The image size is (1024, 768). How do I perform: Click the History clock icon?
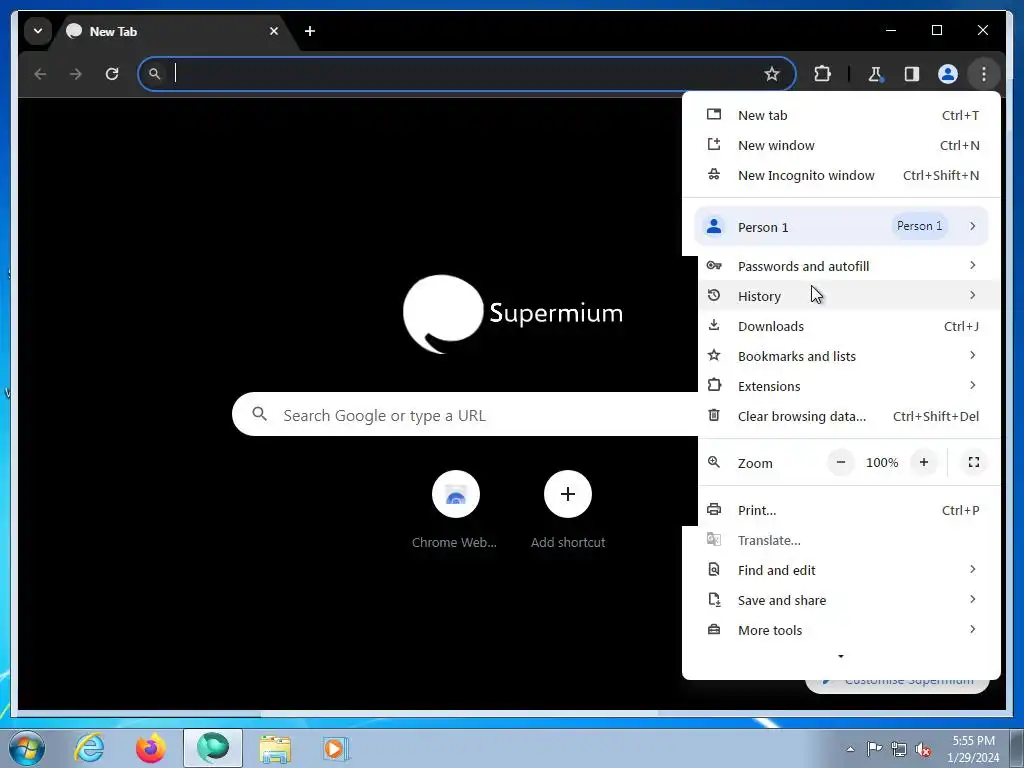click(714, 295)
